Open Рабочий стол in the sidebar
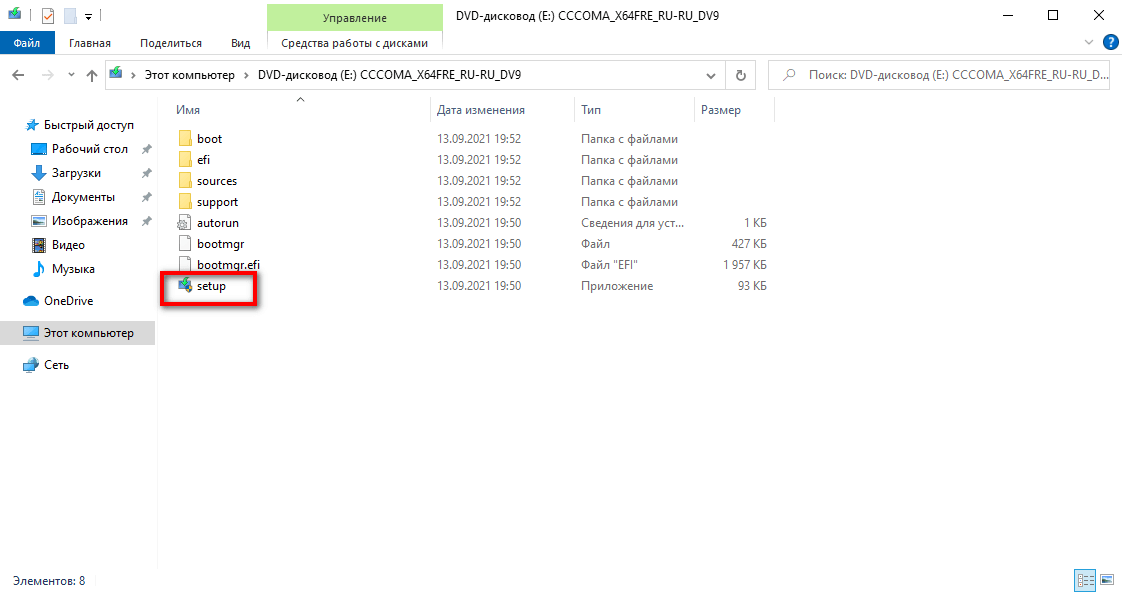Viewport: 1123px width, 593px height. (x=90, y=149)
